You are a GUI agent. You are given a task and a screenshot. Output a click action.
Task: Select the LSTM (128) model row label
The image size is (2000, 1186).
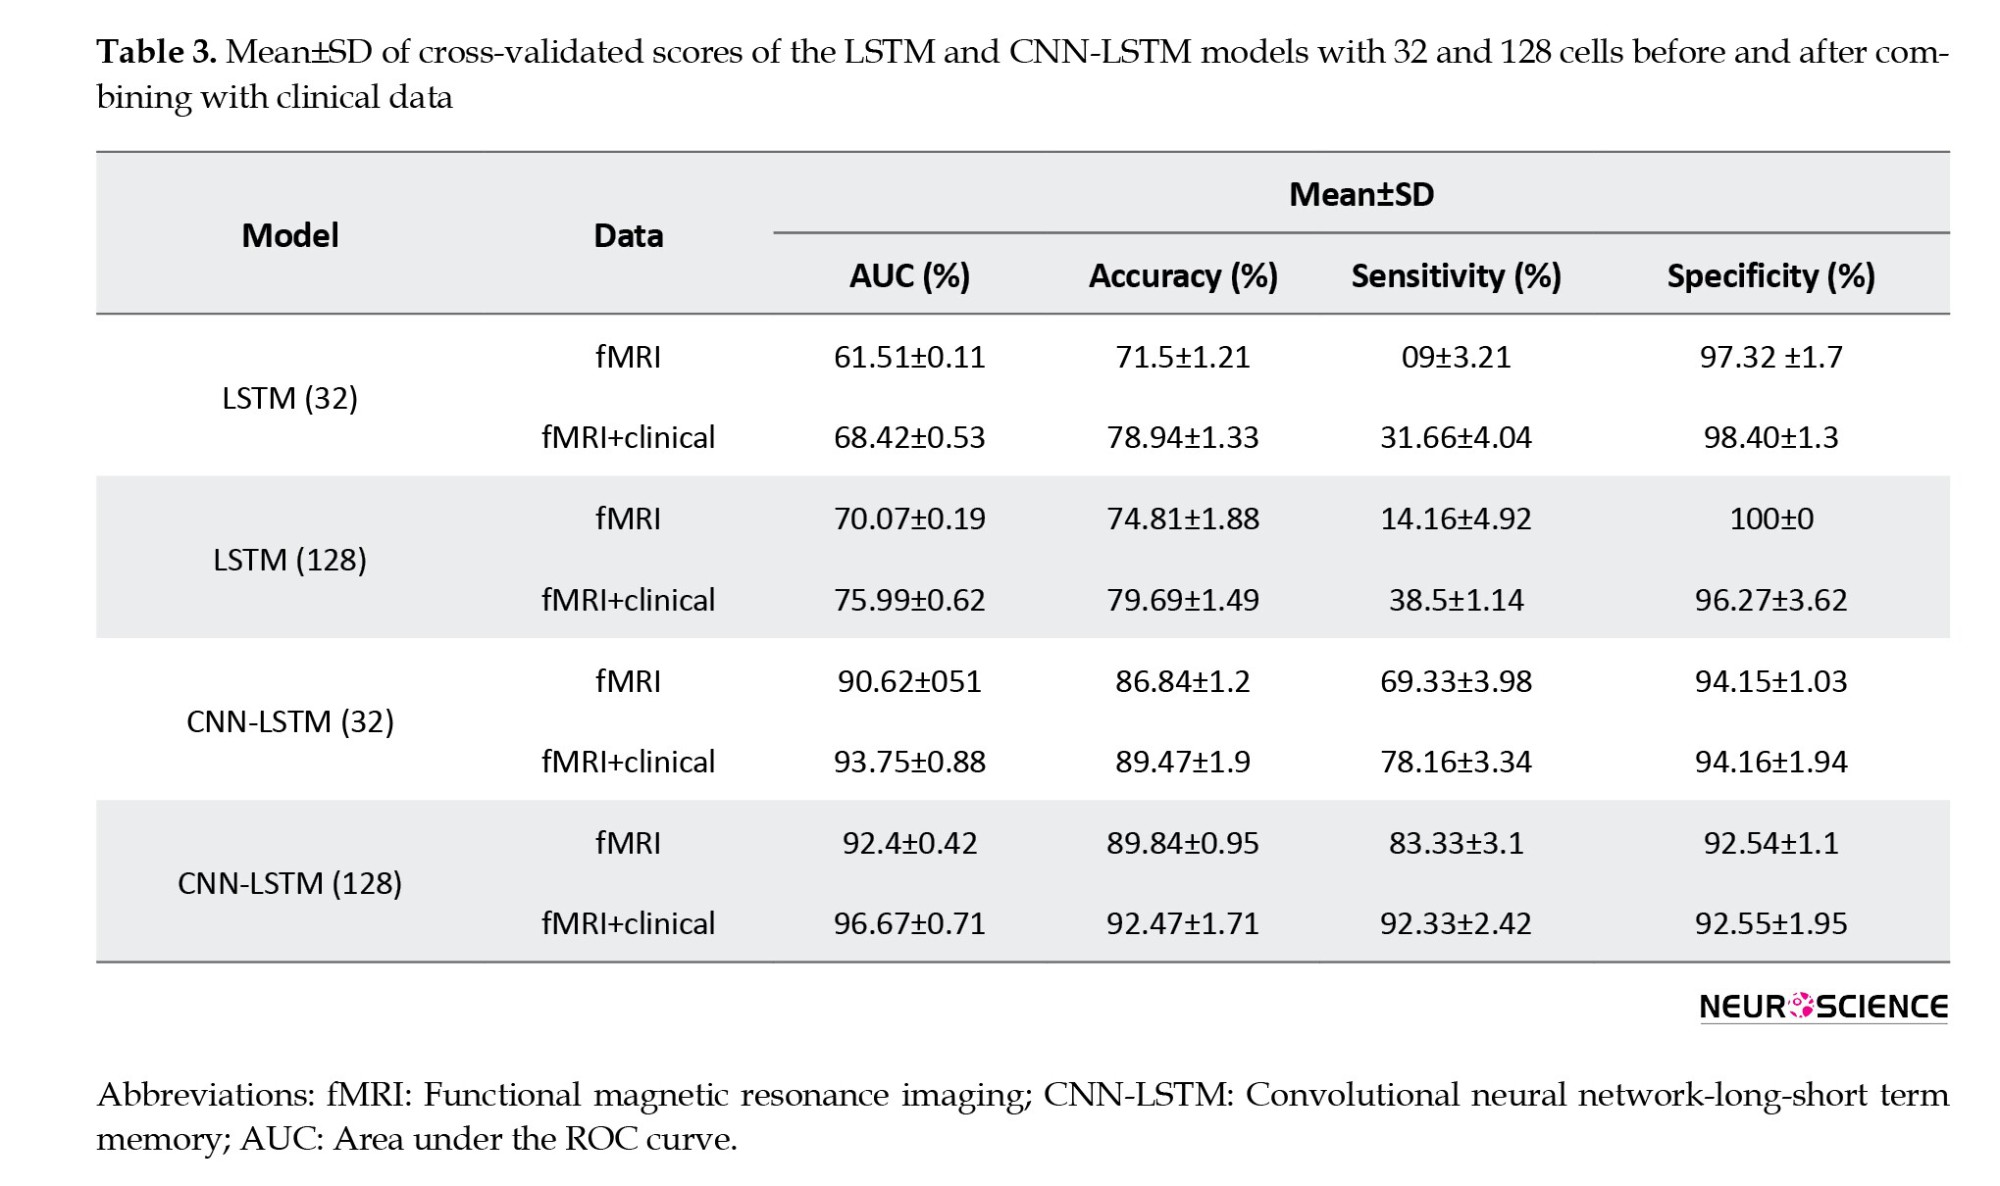(290, 559)
